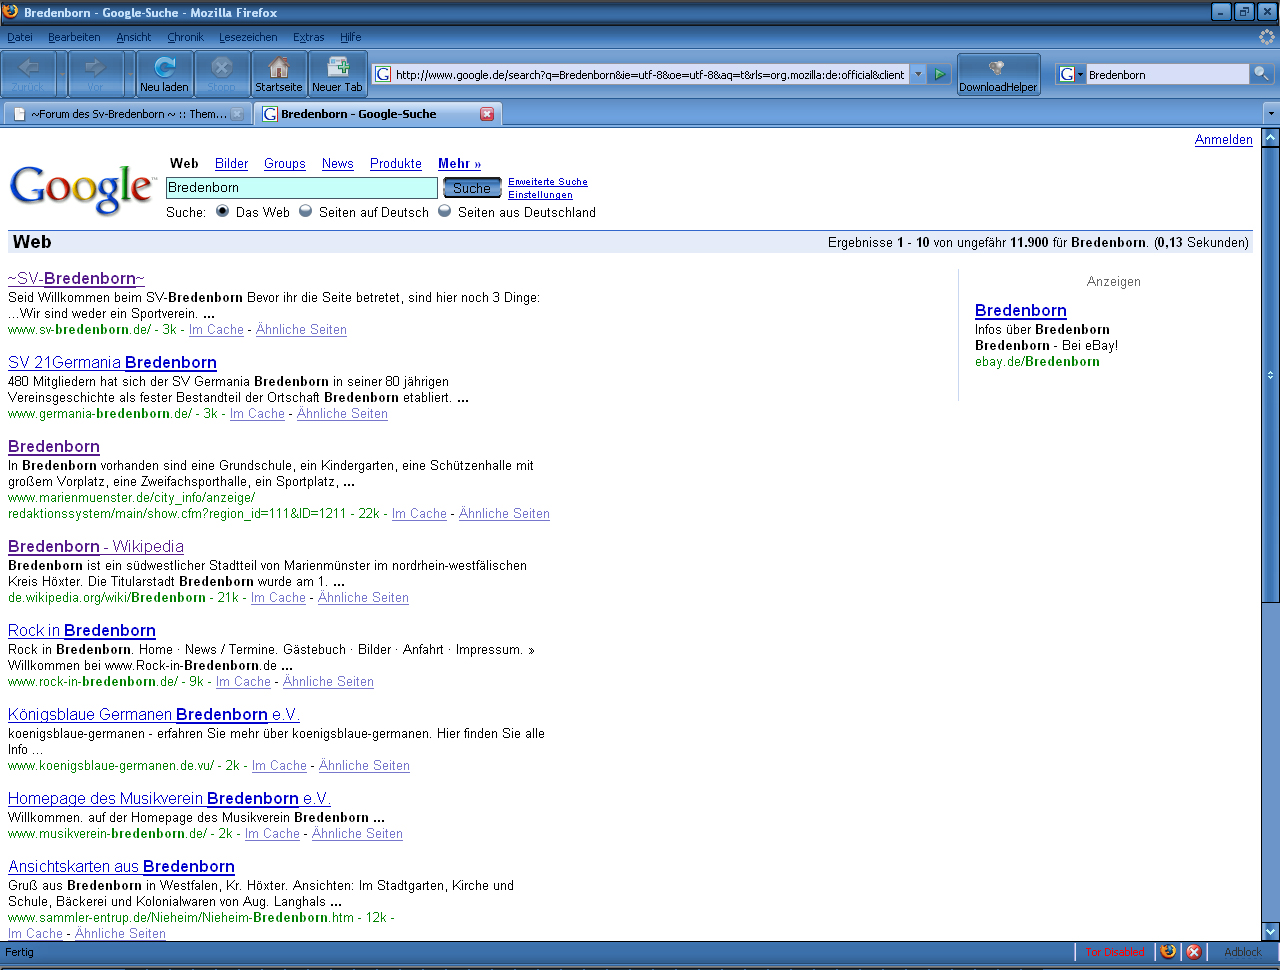Open the Lesezeichen menu
The image size is (1280, 970).
pyautogui.click(x=248, y=37)
